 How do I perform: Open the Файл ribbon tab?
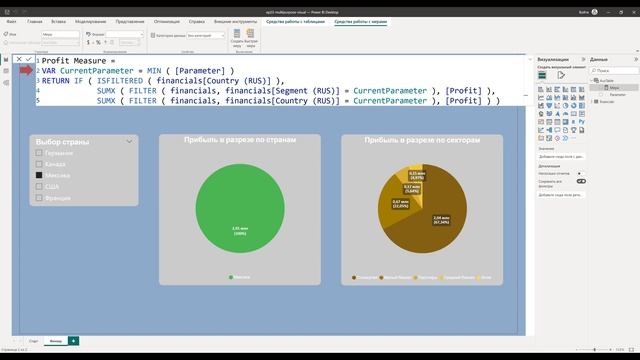click(x=11, y=21)
